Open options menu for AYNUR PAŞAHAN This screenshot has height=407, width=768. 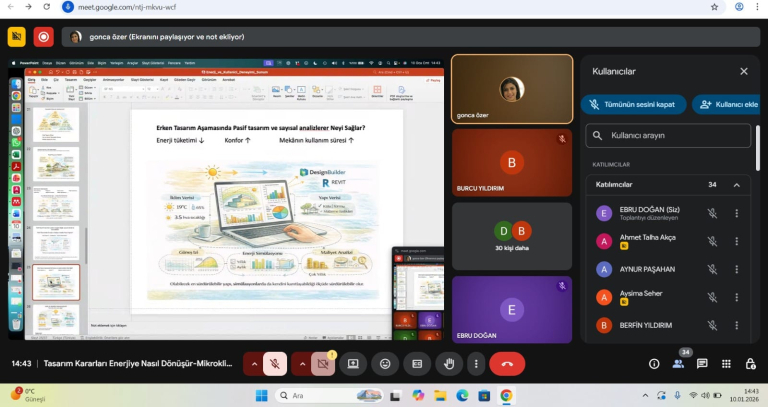[737, 269]
